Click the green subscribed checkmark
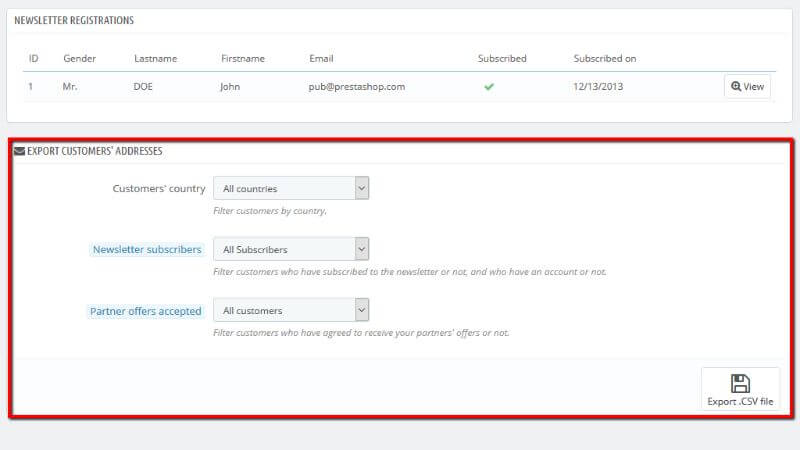The width and height of the screenshot is (800, 450). [489, 87]
